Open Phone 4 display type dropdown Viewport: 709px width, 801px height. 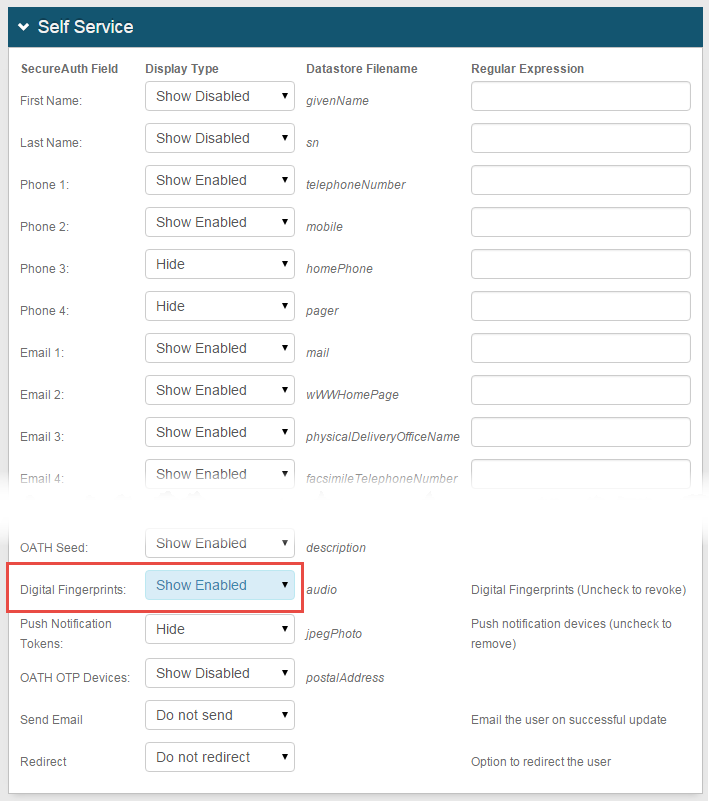coord(220,307)
